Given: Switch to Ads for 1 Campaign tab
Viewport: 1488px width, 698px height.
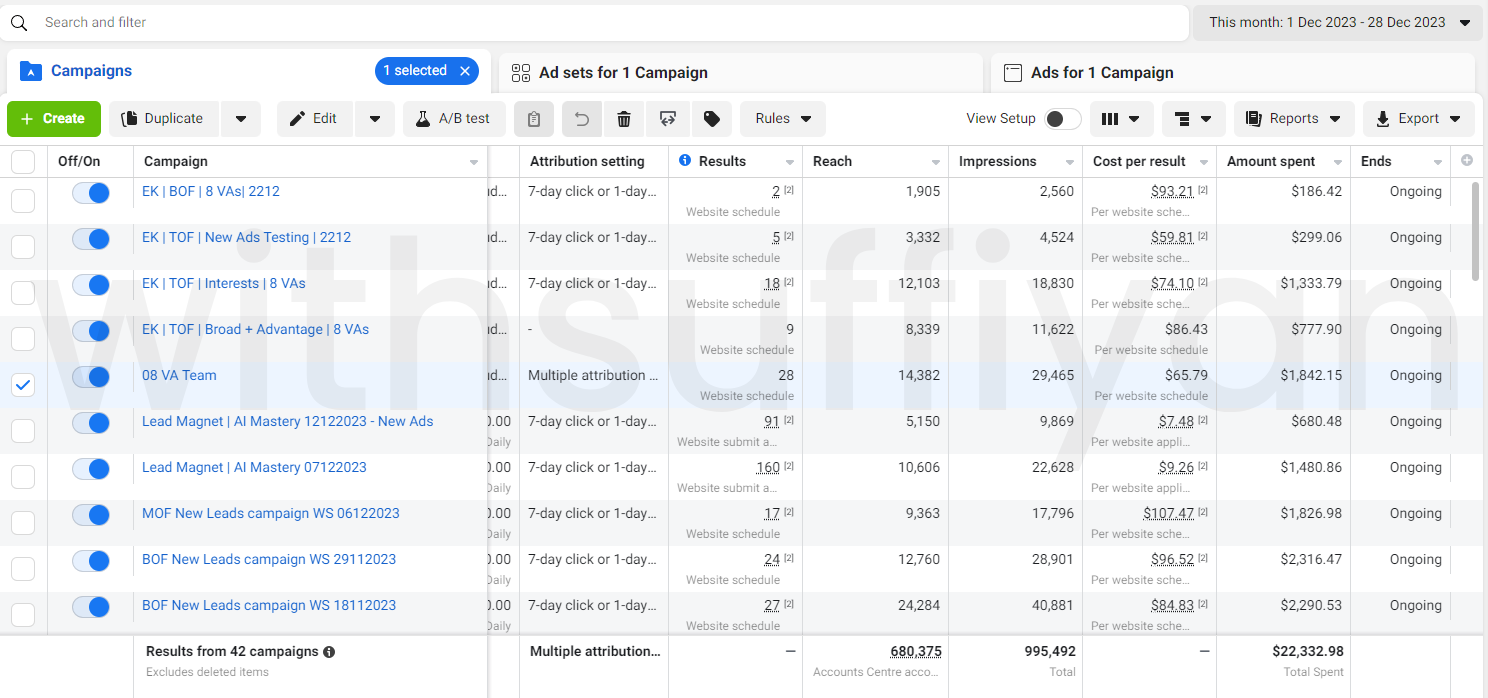Looking at the screenshot, I should [1233, 73].
